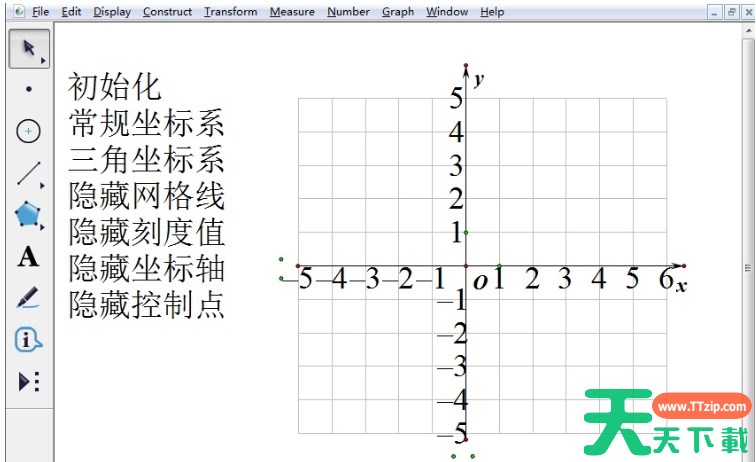The image size is (756, 462).
Task: Pick the Marker pen tool
Action: click(28, 298)
